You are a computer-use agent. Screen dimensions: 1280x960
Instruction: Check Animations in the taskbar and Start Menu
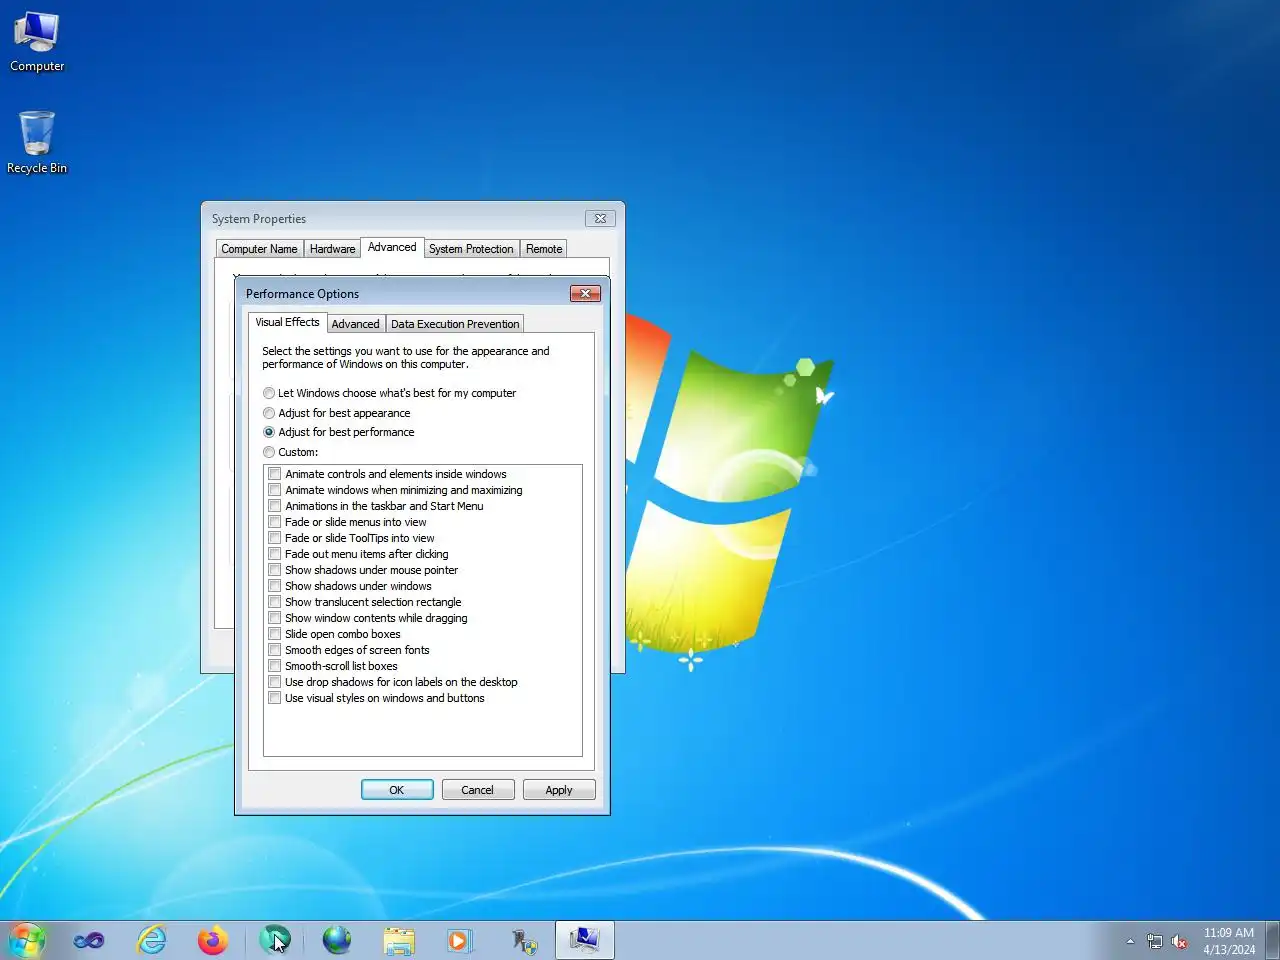click(275, 506)
